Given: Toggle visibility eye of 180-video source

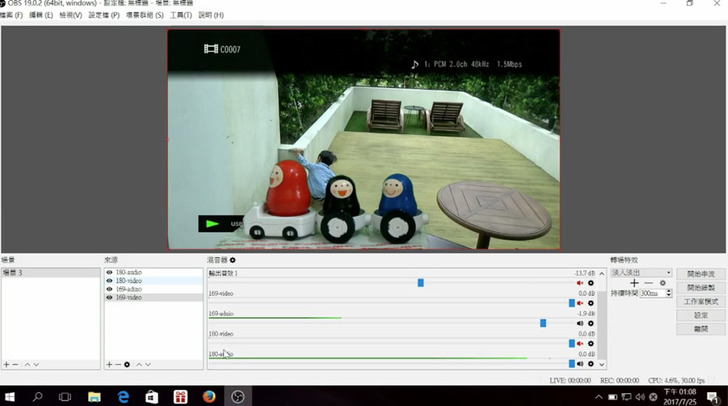Looking at the screenshot, I should click(110, 281).
